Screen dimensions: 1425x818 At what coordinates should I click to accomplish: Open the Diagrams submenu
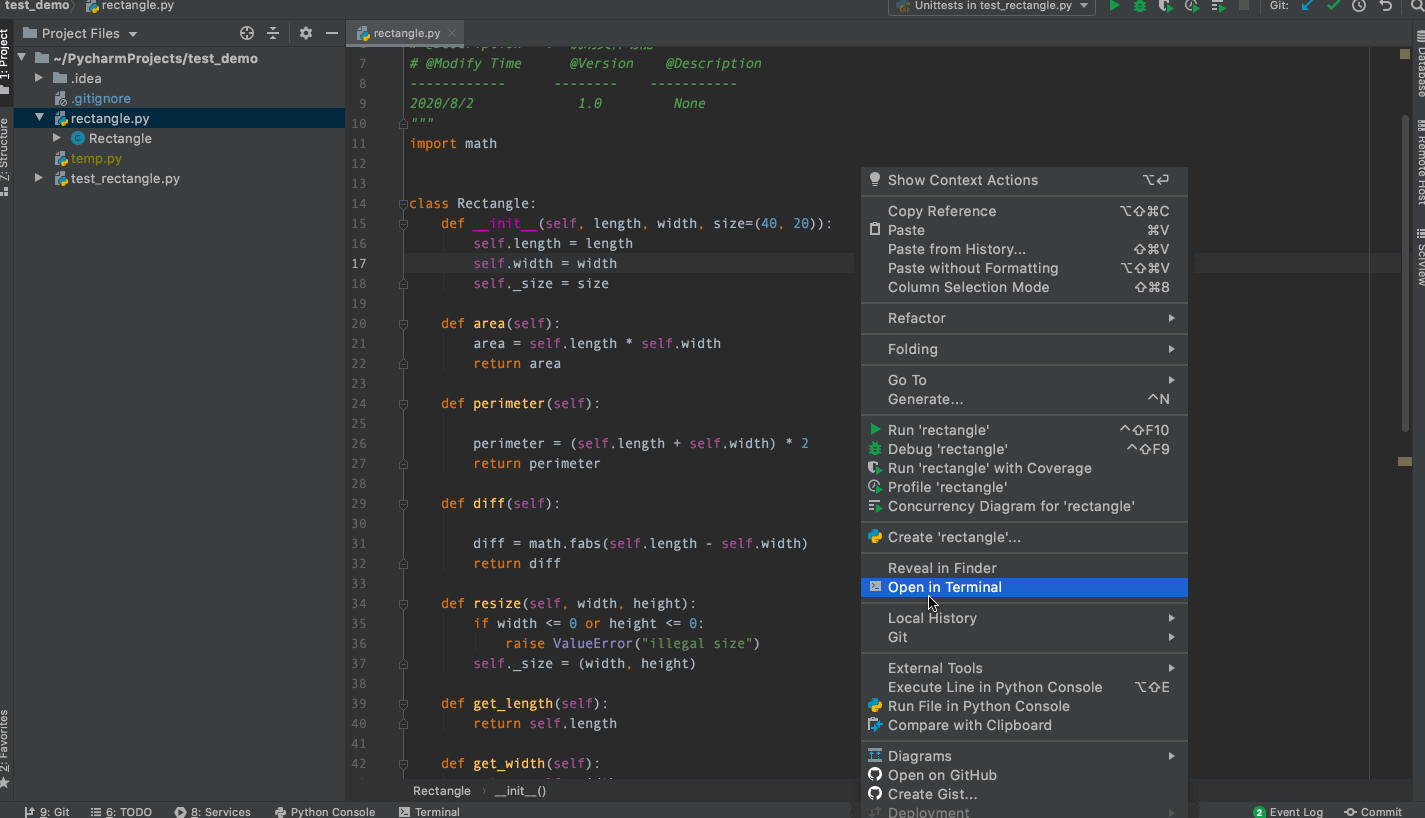pos(1024,756)
